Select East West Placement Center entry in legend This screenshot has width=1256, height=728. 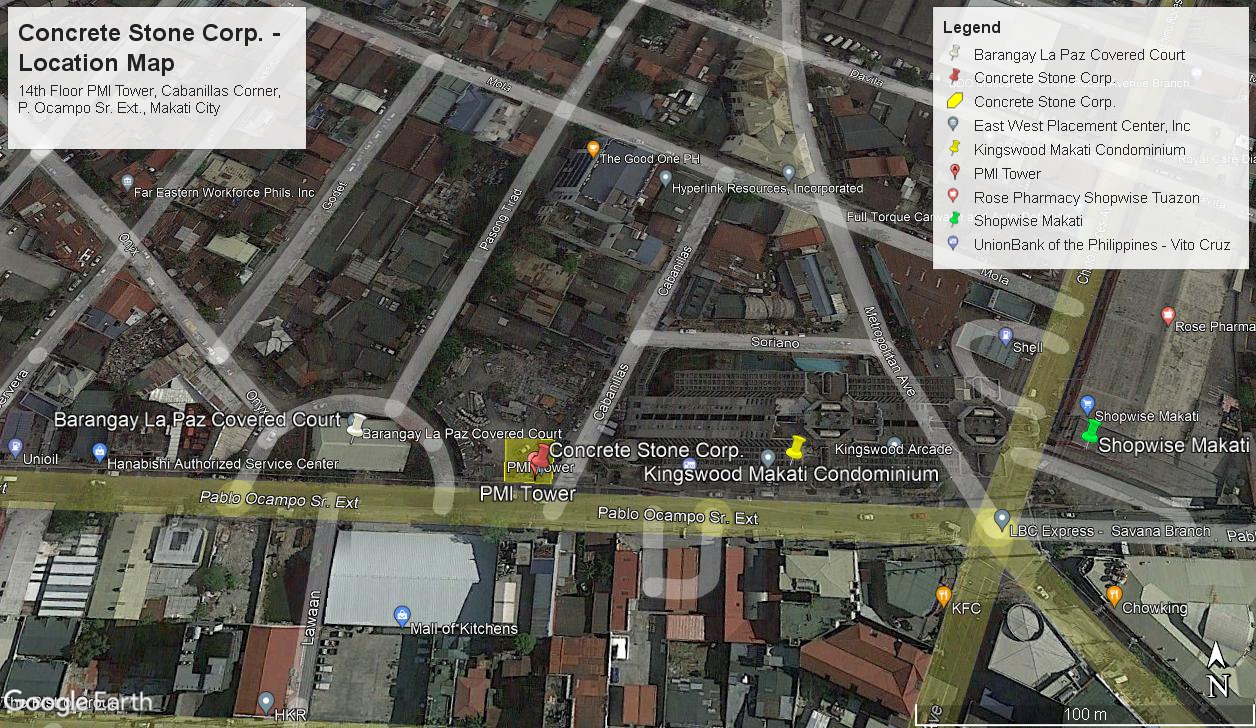click(1081, 125)
